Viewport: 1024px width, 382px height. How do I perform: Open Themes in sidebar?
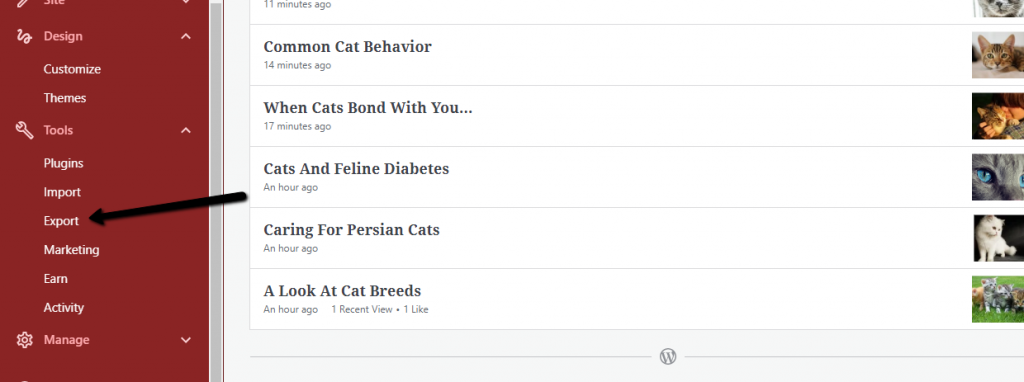click(65, 98)
